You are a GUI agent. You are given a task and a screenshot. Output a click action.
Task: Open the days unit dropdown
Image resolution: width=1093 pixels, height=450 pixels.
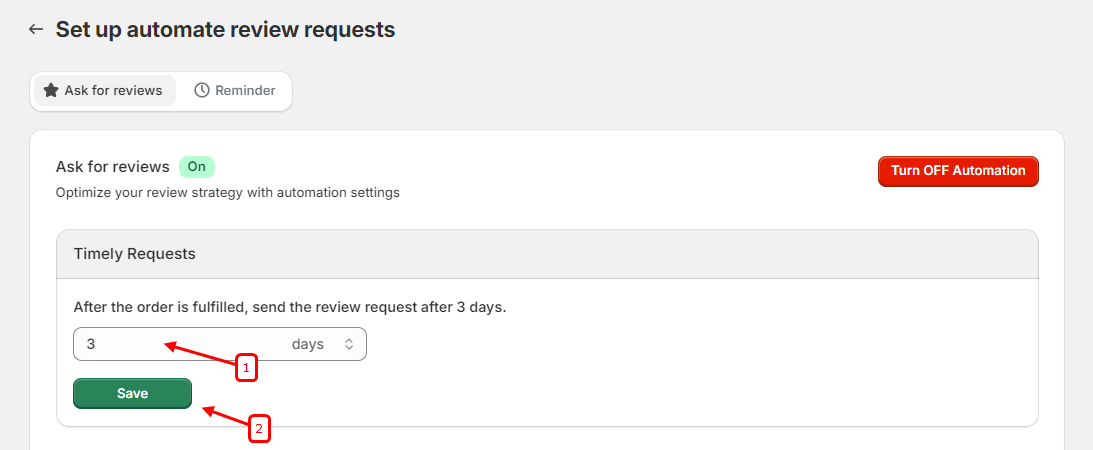tap(320, 344)
